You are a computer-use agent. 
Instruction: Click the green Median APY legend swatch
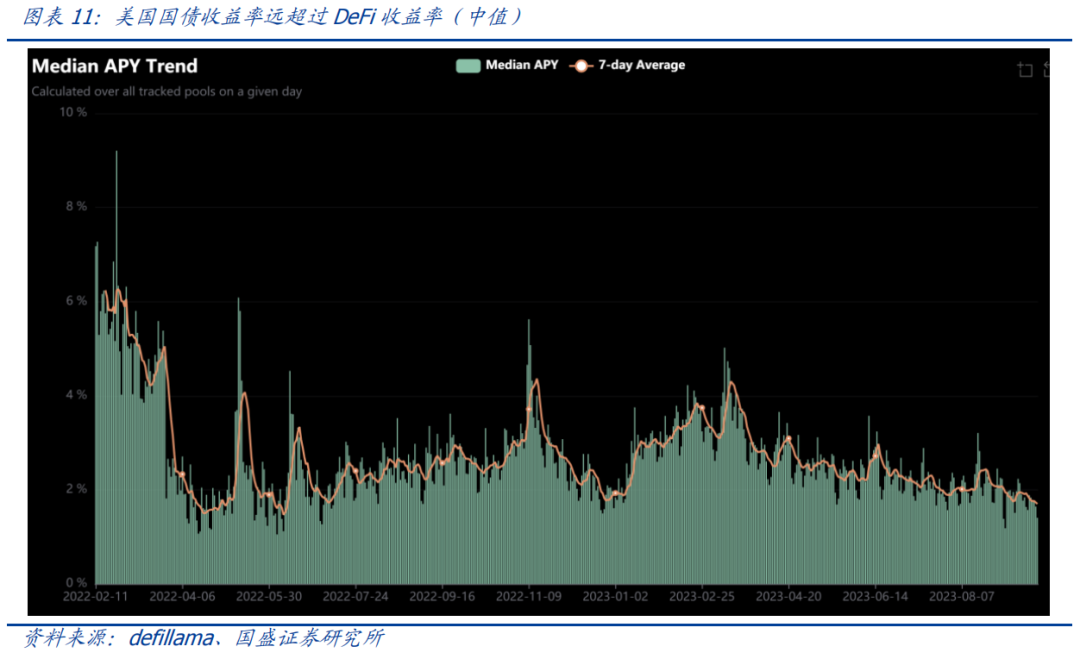468,65
